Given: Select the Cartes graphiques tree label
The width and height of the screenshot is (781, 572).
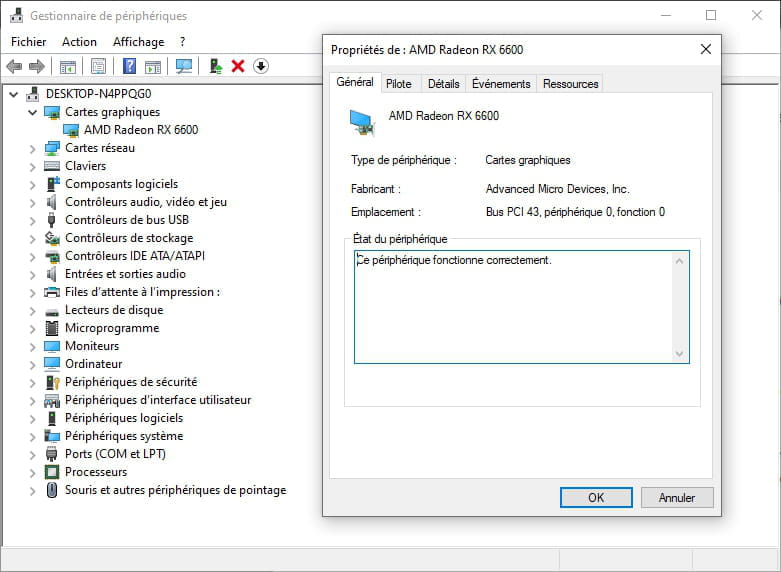Looking at the screenshot, I should (113, 112).
